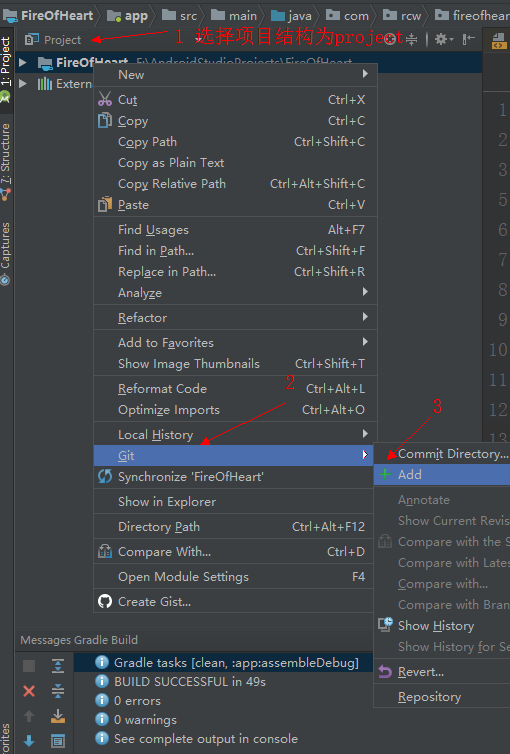Select Open Module Settings menu item

[x=234, y=576]
